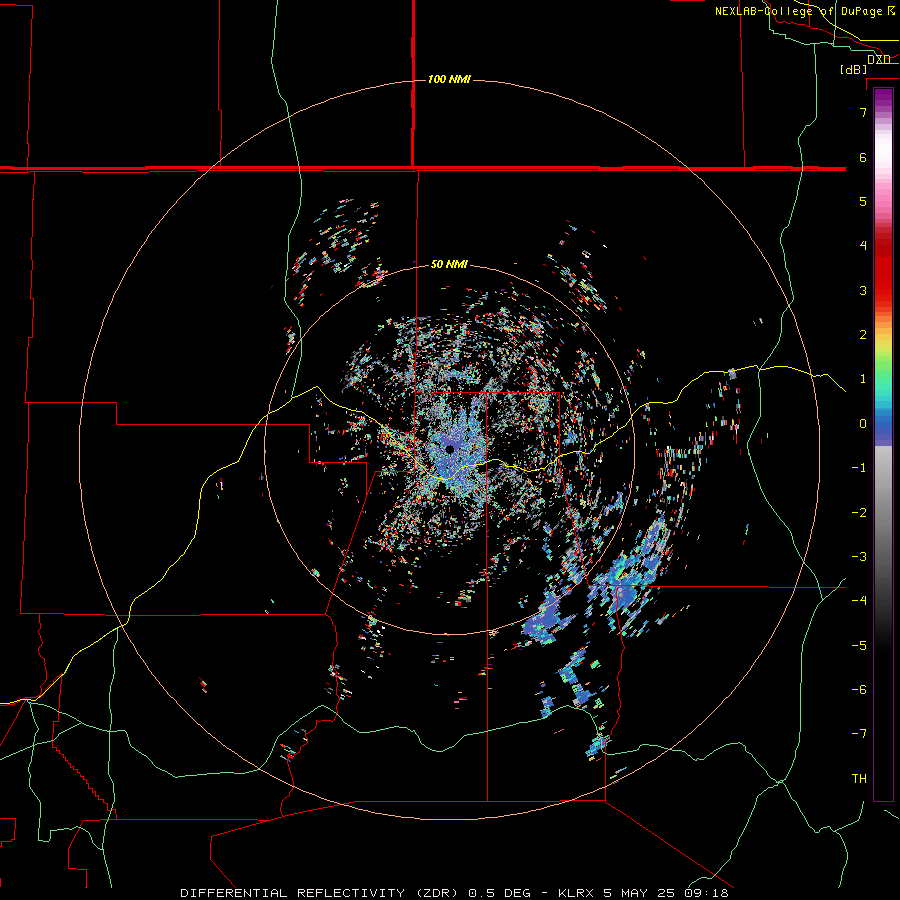Image resolution: width=900 pixels, height=900 pixels.
Task: Click the scale value -6
Action: 859,690
